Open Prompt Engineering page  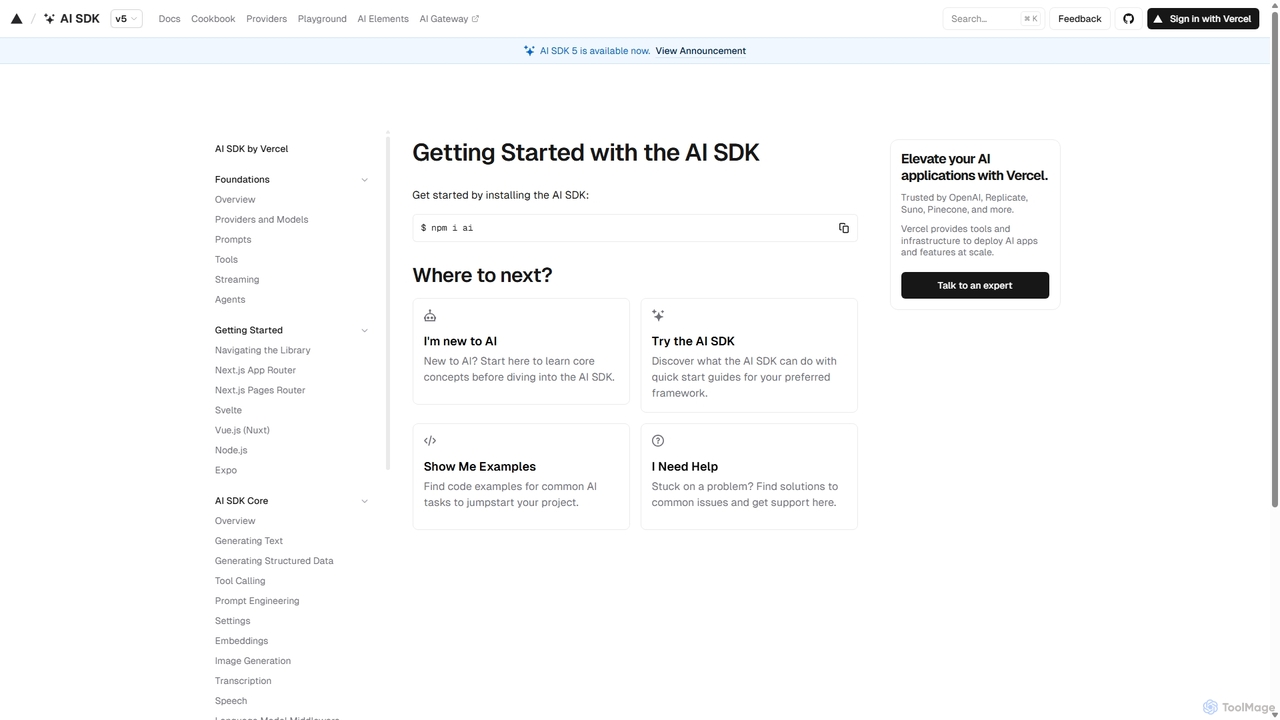(x=257, y=602)
